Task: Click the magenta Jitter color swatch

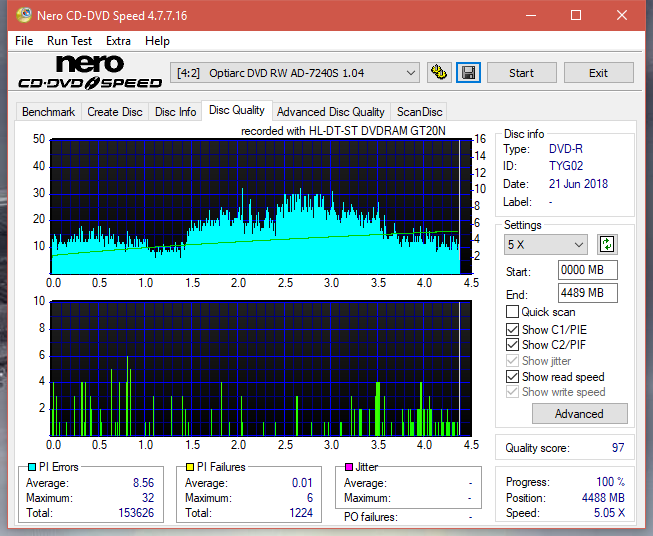Action: coord(349,467)
